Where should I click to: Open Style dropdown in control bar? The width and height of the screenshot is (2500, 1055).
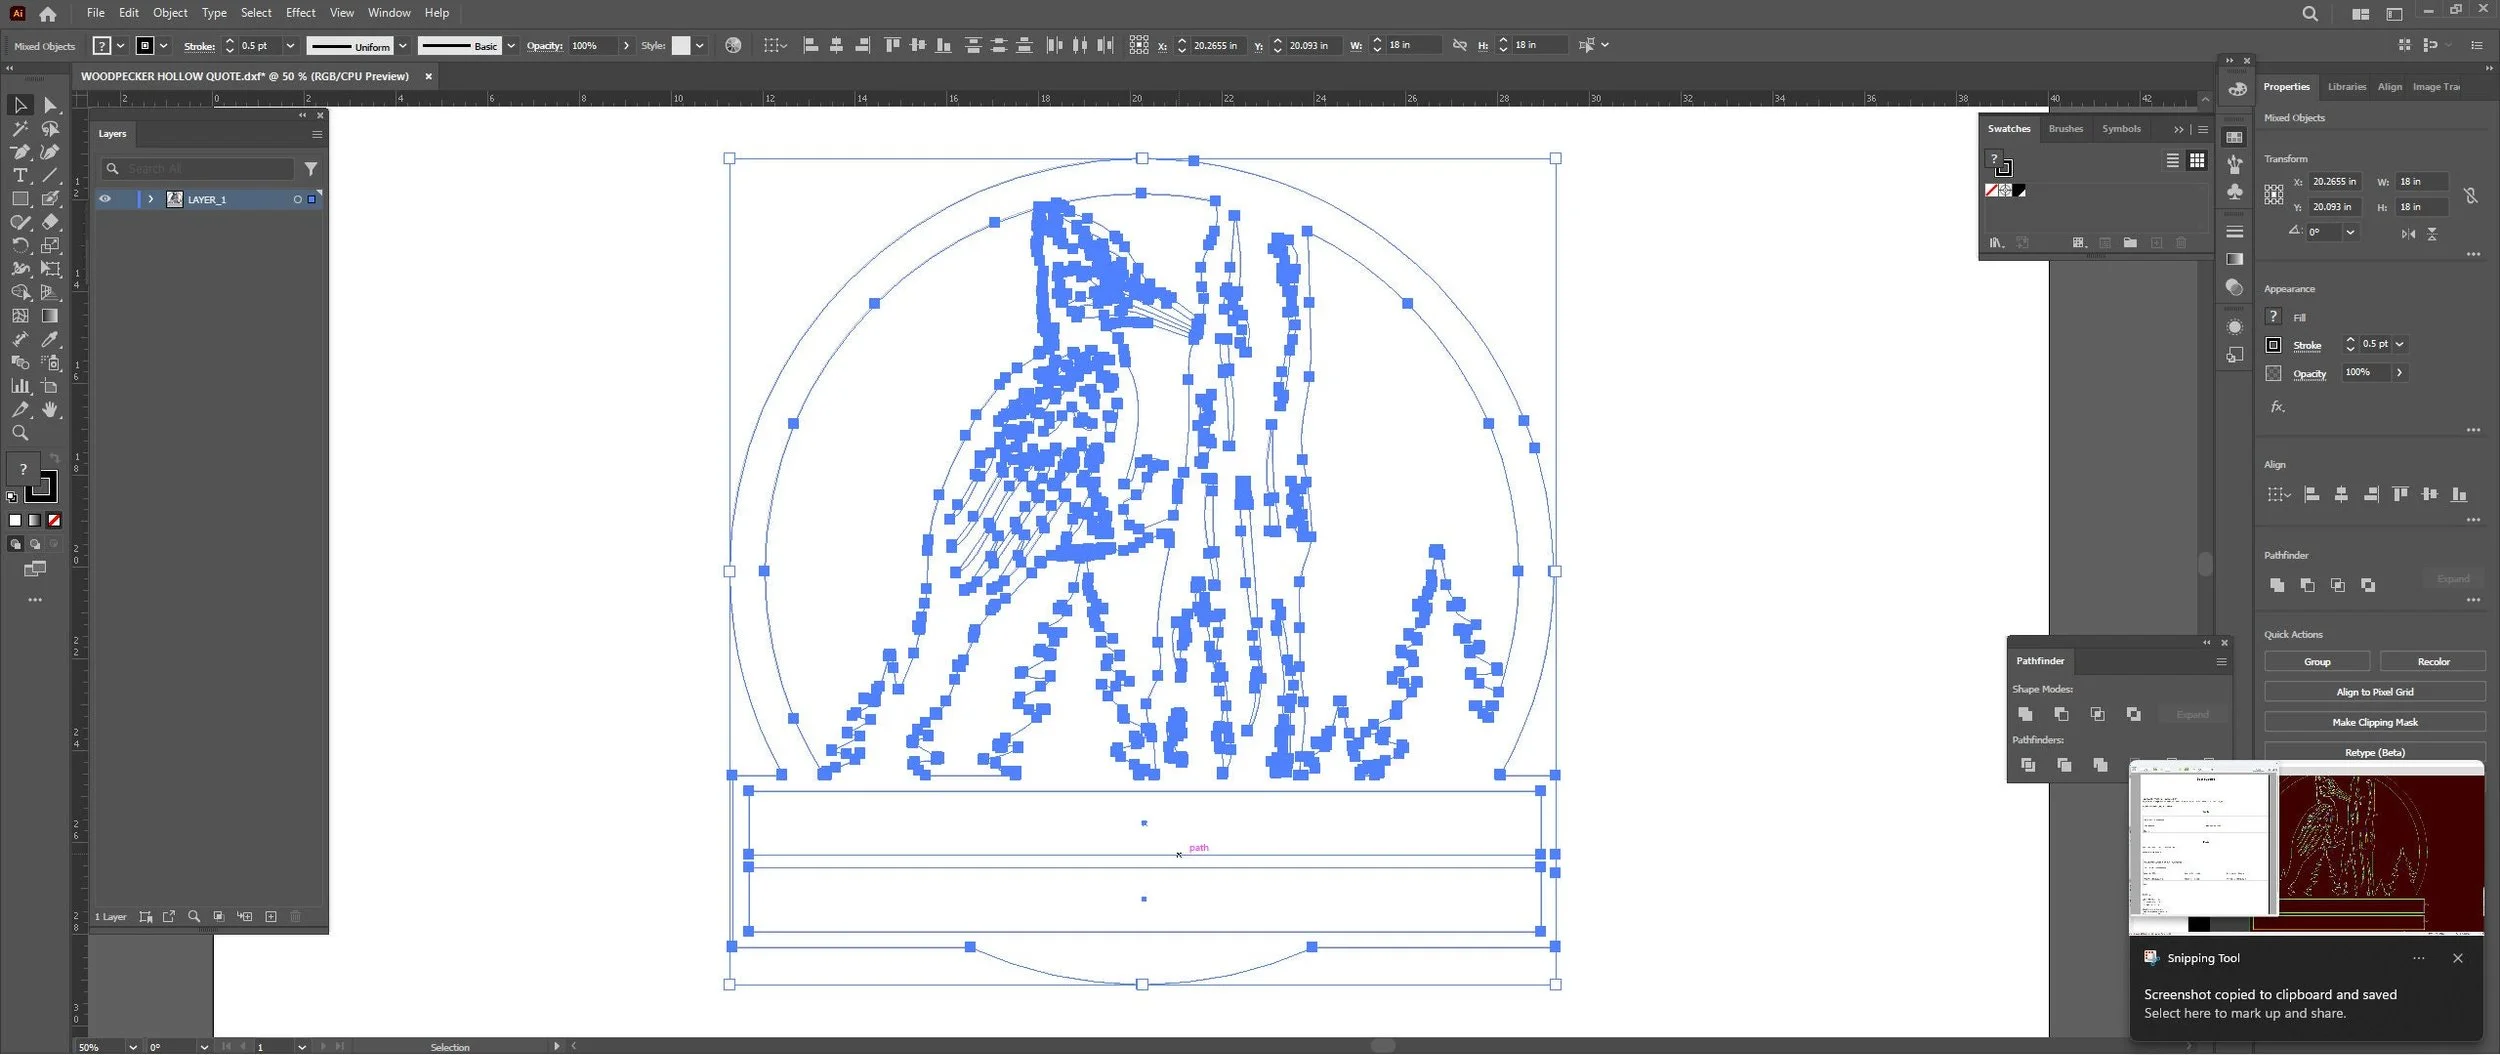[x=699, y=46]
